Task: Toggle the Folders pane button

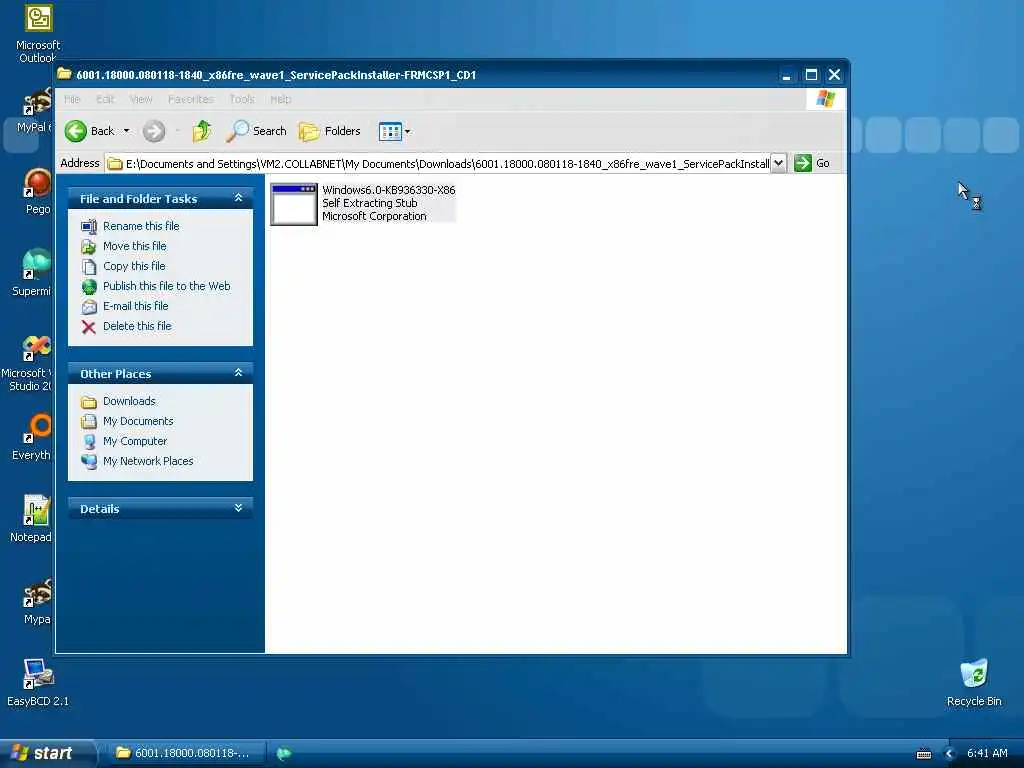Action: pos(330,131)
